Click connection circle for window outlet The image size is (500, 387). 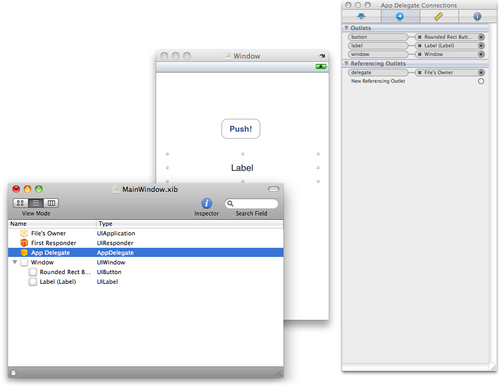click(x=481, y=54)
